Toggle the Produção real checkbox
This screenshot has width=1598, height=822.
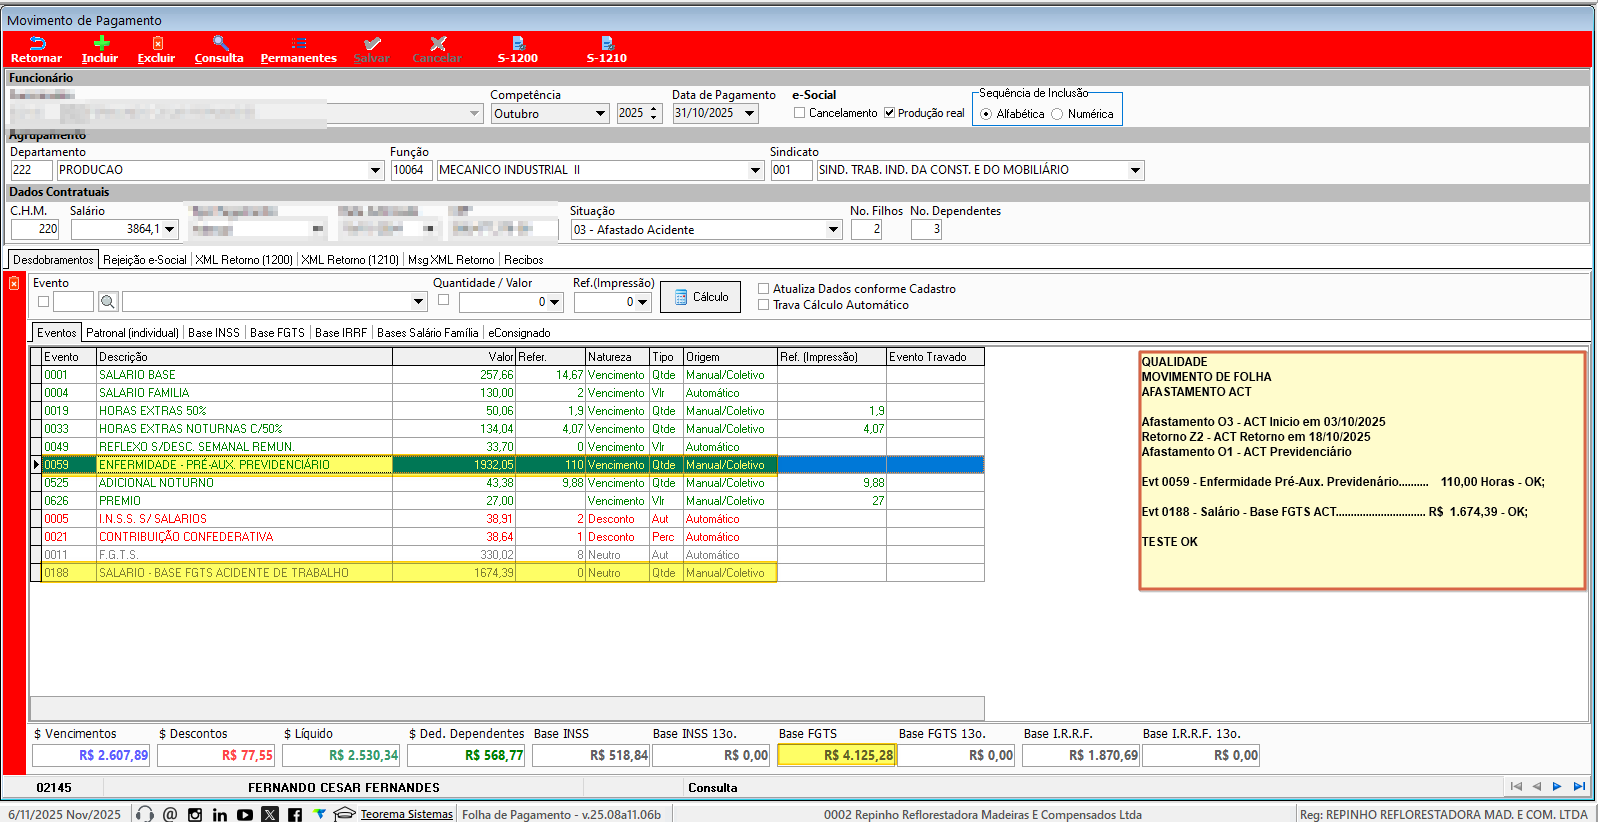[x=889, y=113]
